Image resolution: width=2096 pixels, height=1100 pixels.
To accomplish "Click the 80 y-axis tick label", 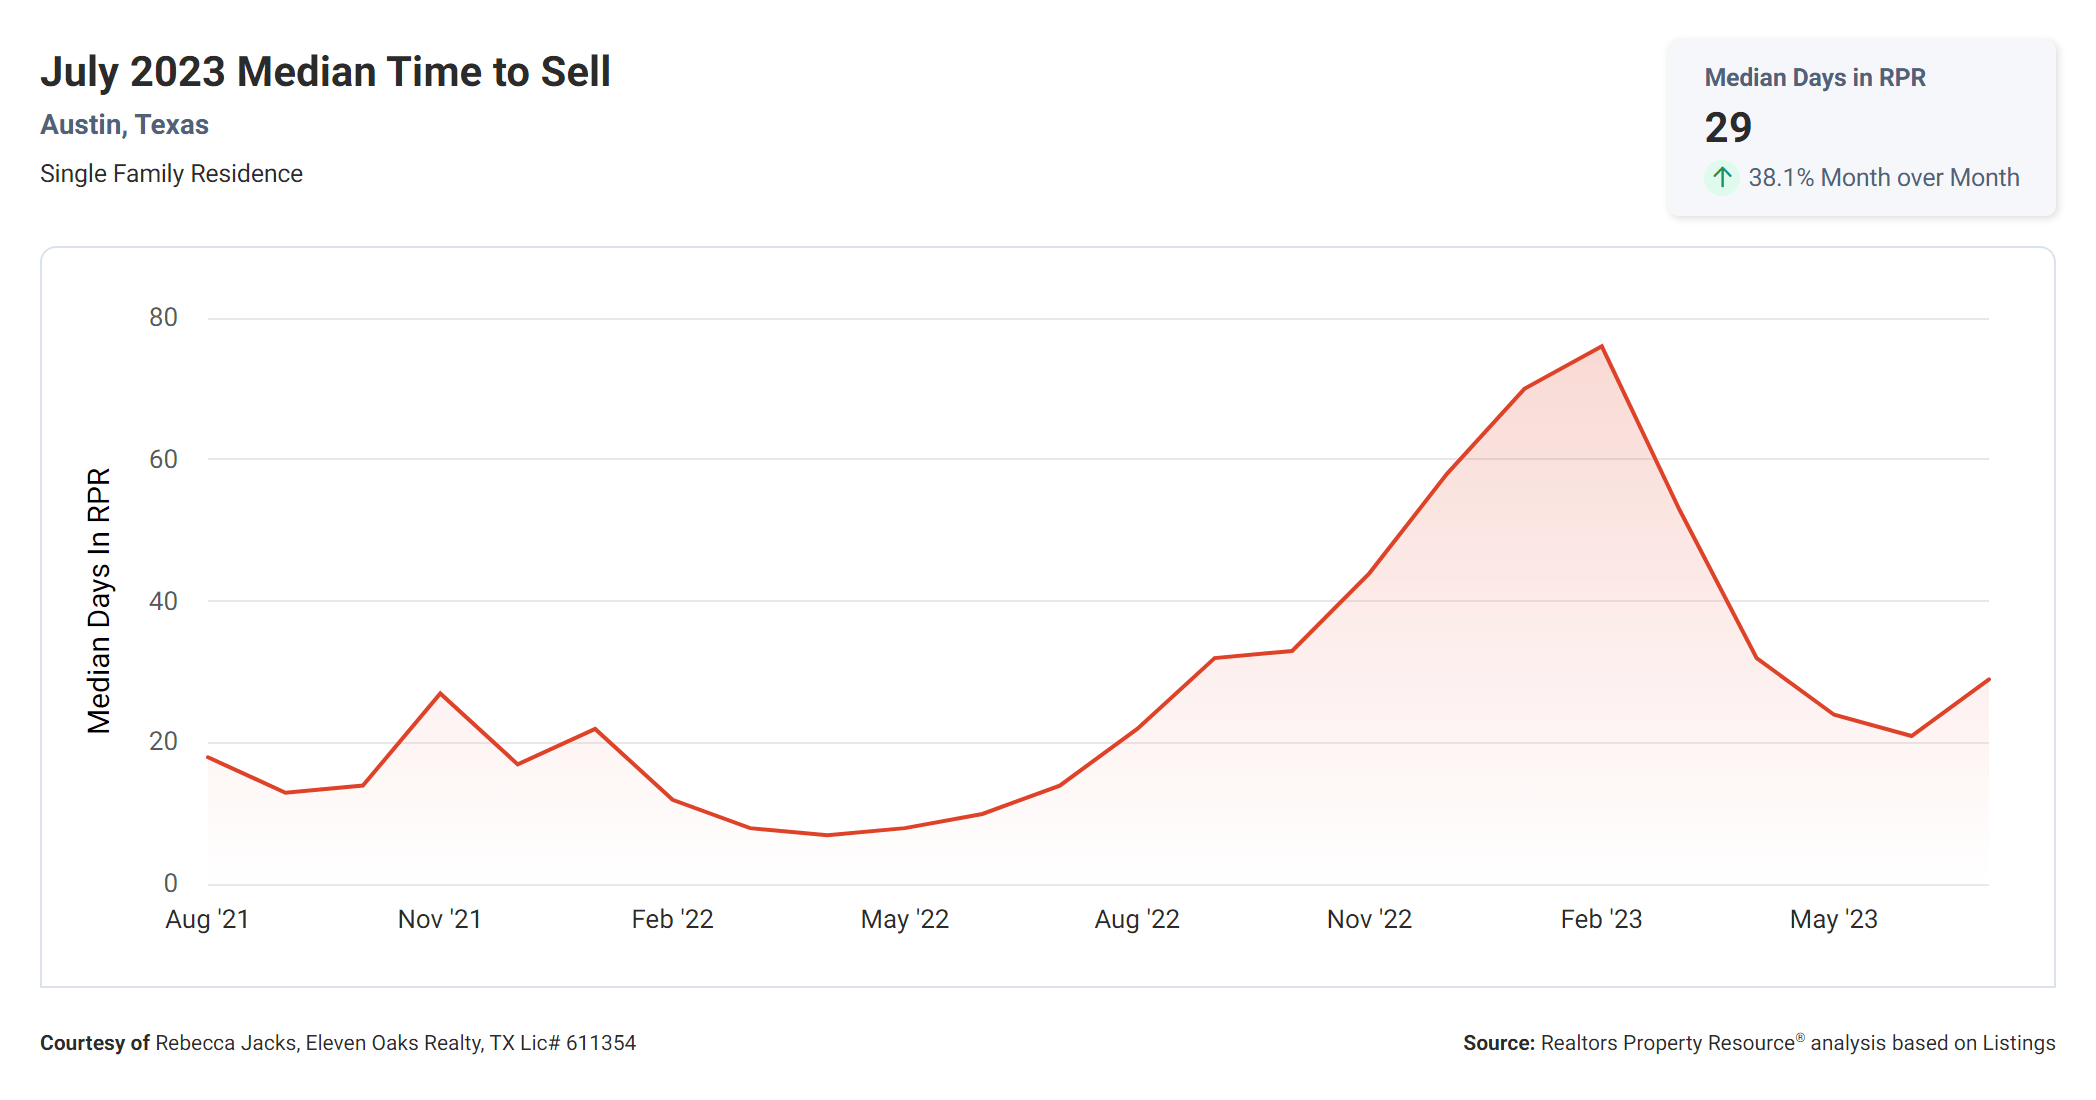I will 163,318.
